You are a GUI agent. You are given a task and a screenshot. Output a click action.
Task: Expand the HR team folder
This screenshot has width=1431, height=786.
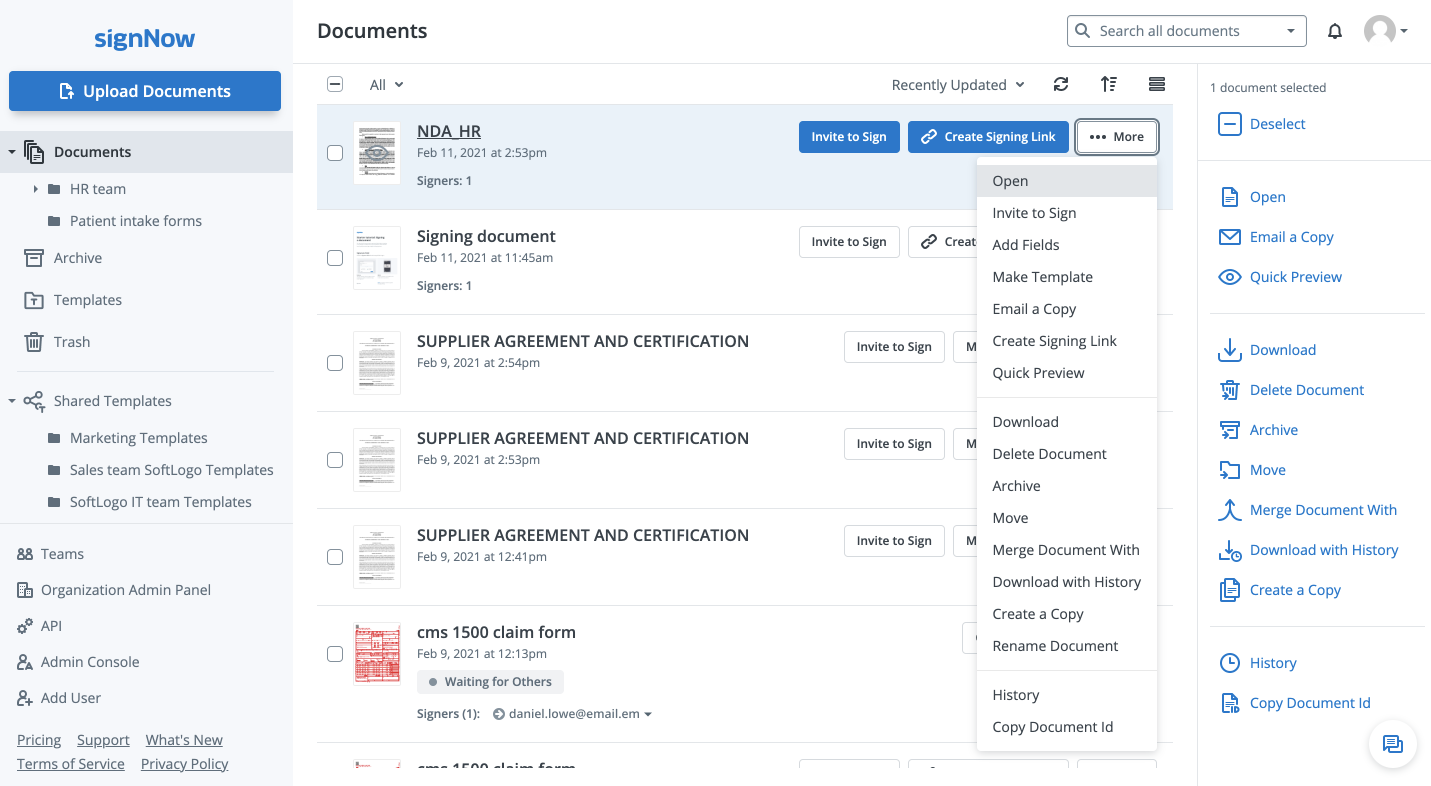(x=36, y=189)
